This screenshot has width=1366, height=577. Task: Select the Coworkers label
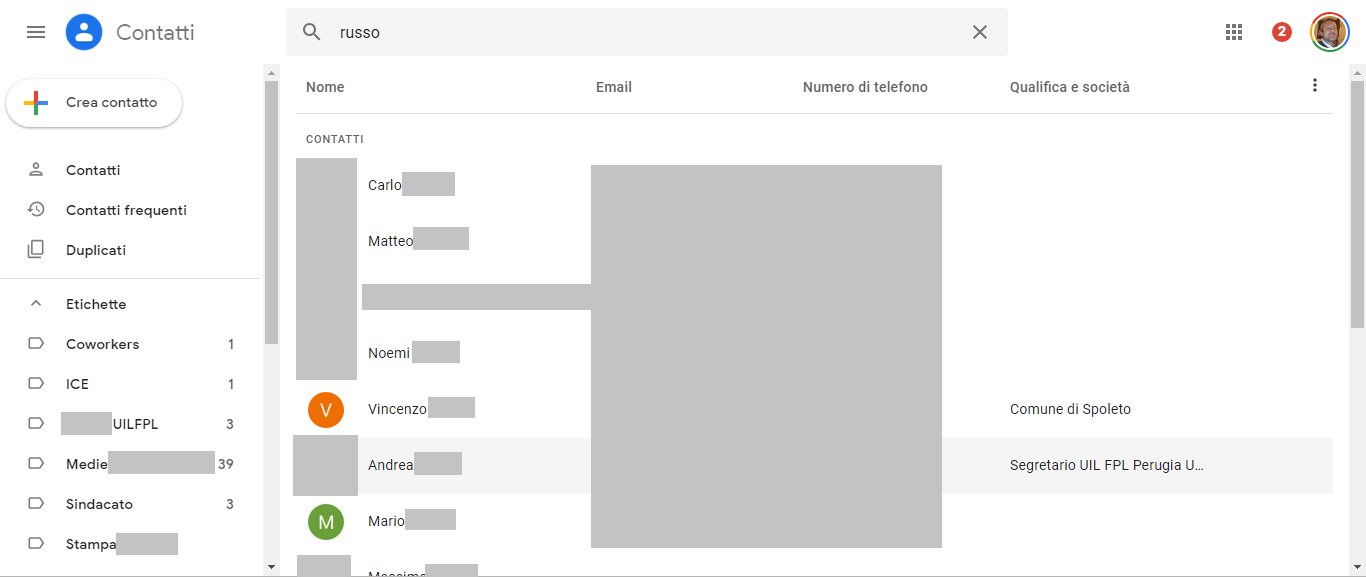(102, 344)
